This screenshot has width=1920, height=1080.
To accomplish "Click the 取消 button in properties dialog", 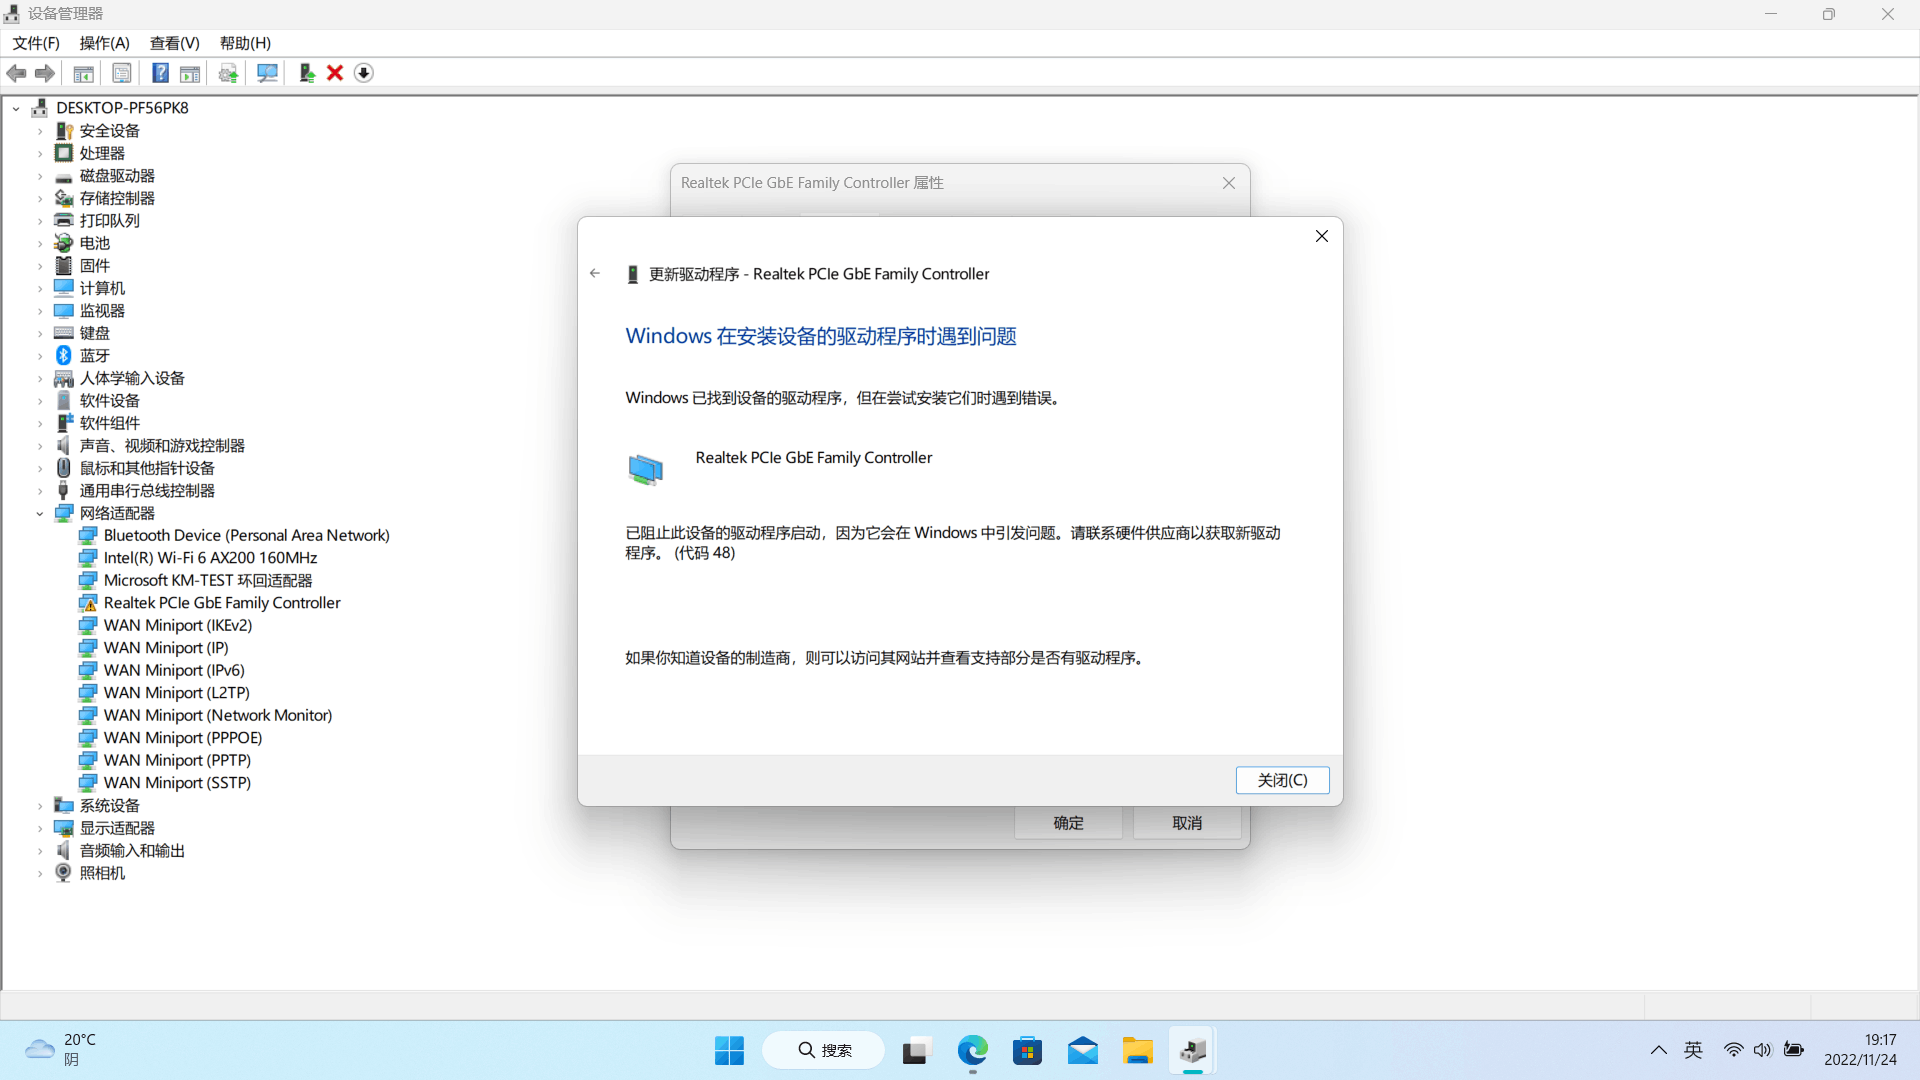I will point(1187,823).
